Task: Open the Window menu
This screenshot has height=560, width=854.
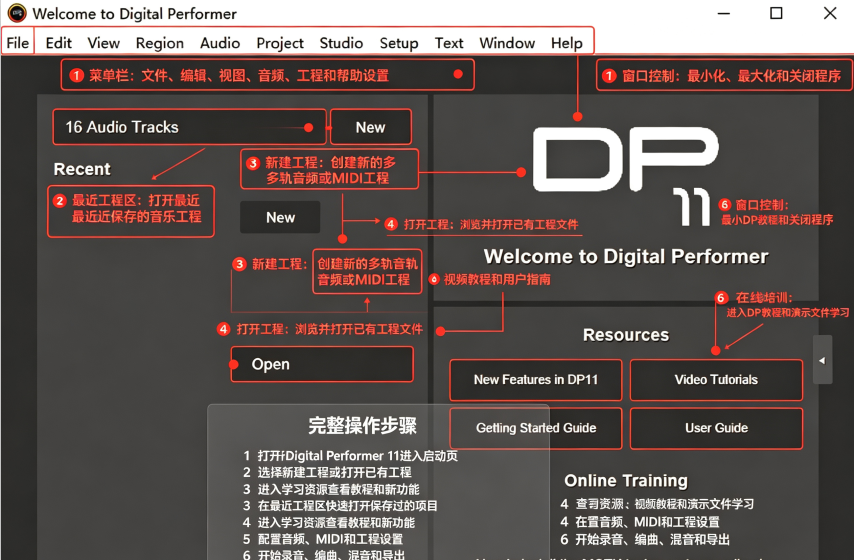Action: click(x=507, y=42)
